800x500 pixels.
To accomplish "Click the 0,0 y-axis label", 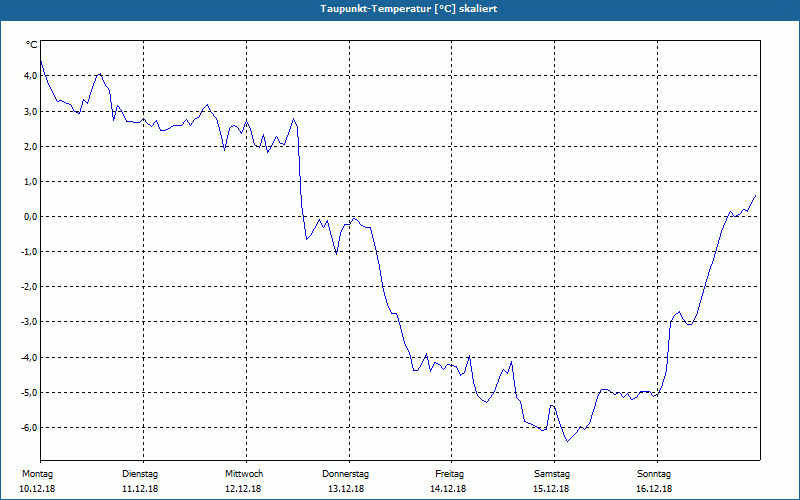I will pos(31,217).
